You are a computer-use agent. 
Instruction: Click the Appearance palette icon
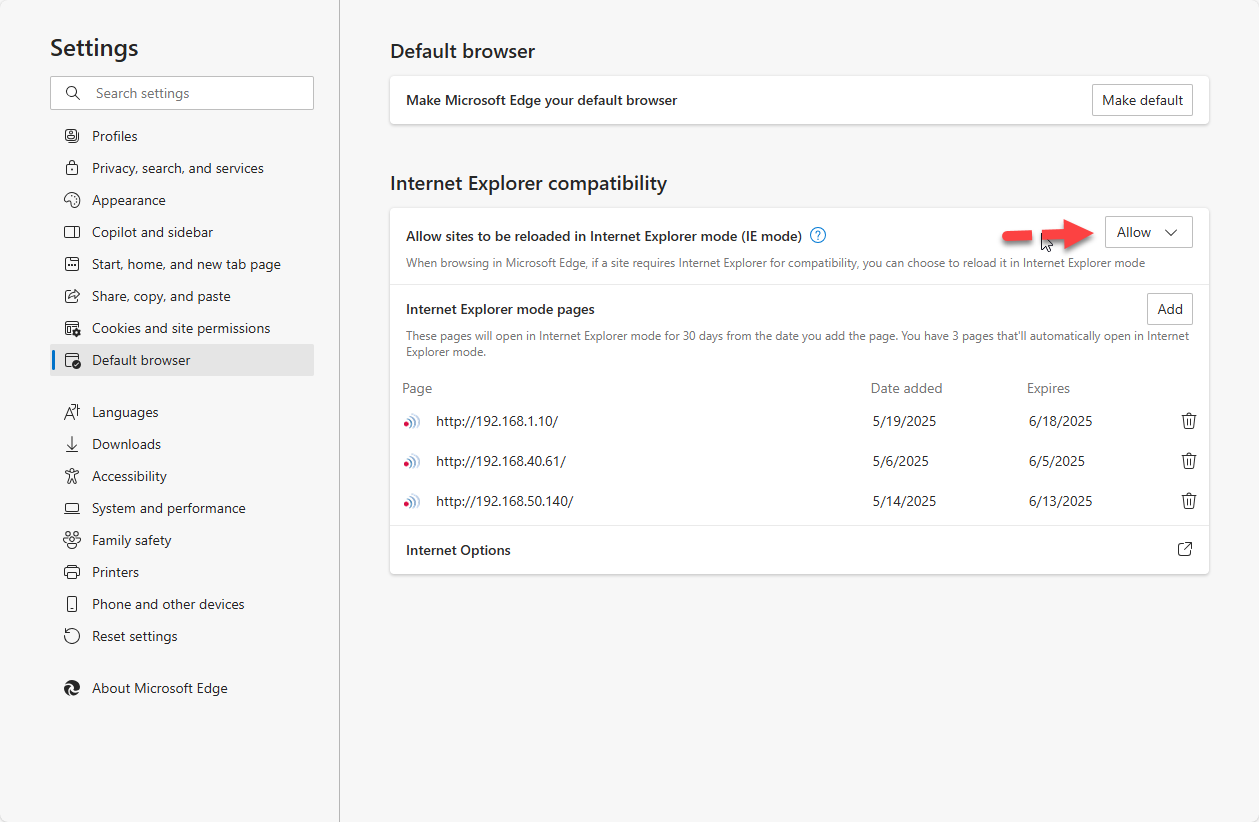tap(72, 200)
